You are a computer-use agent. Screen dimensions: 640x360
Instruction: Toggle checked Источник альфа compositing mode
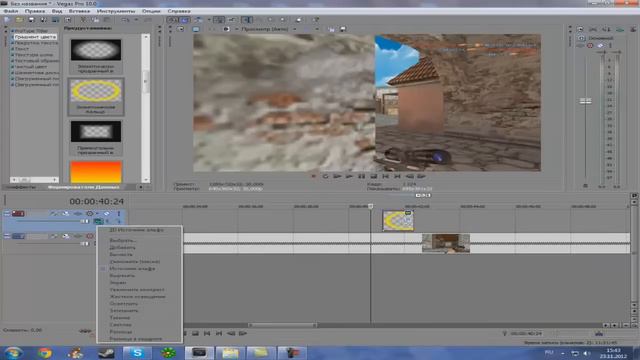tap(132, 269)
